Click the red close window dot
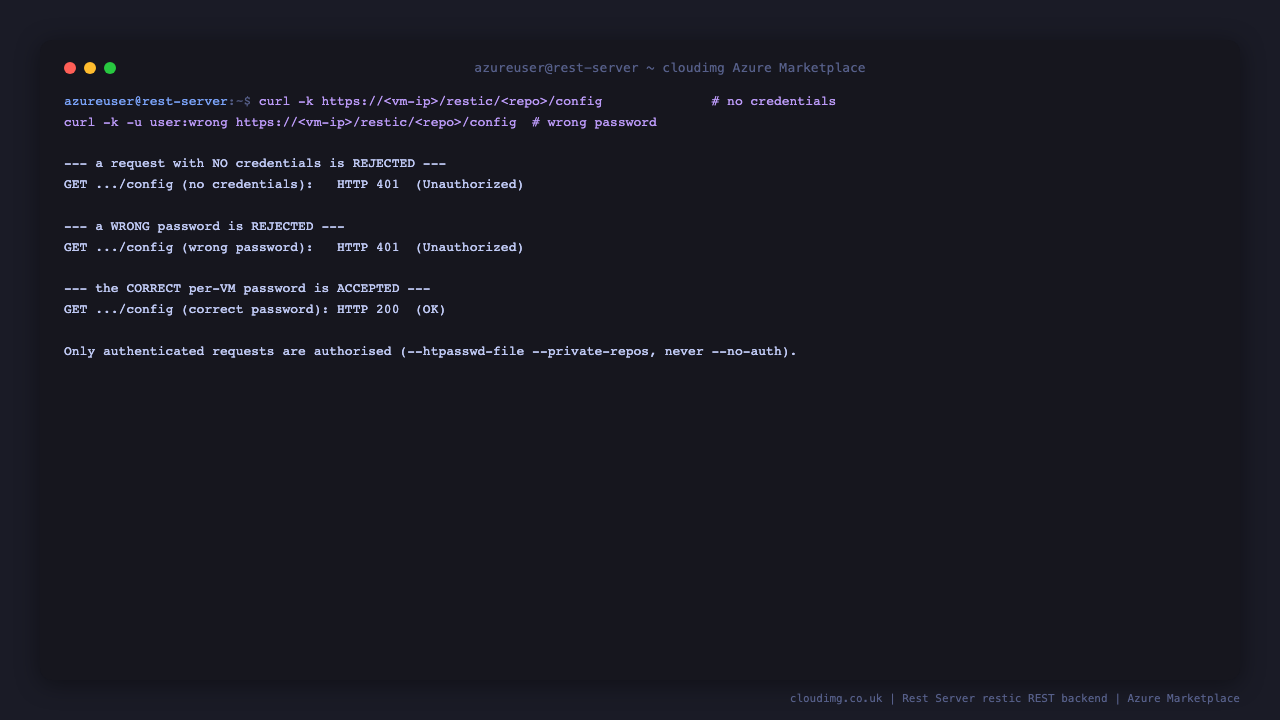Viewport: 1280px width, 720px height. click(x=70, y=68)
